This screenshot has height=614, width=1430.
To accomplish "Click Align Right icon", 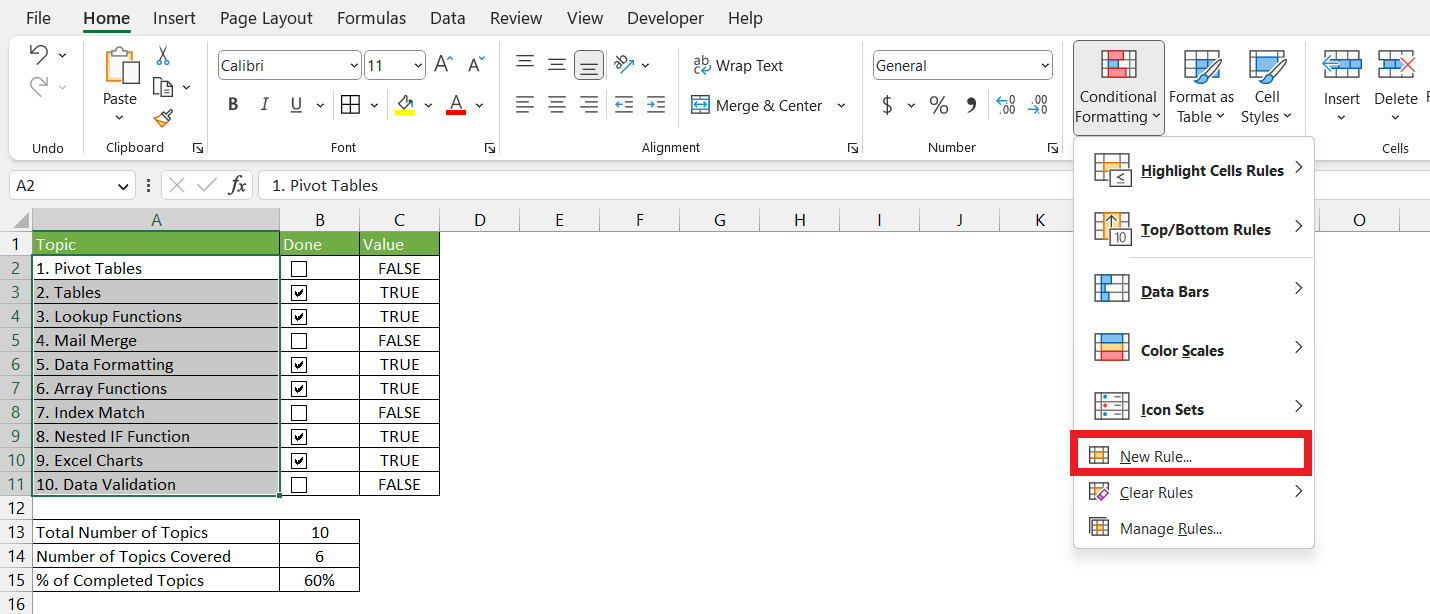I will coord(589,105).
